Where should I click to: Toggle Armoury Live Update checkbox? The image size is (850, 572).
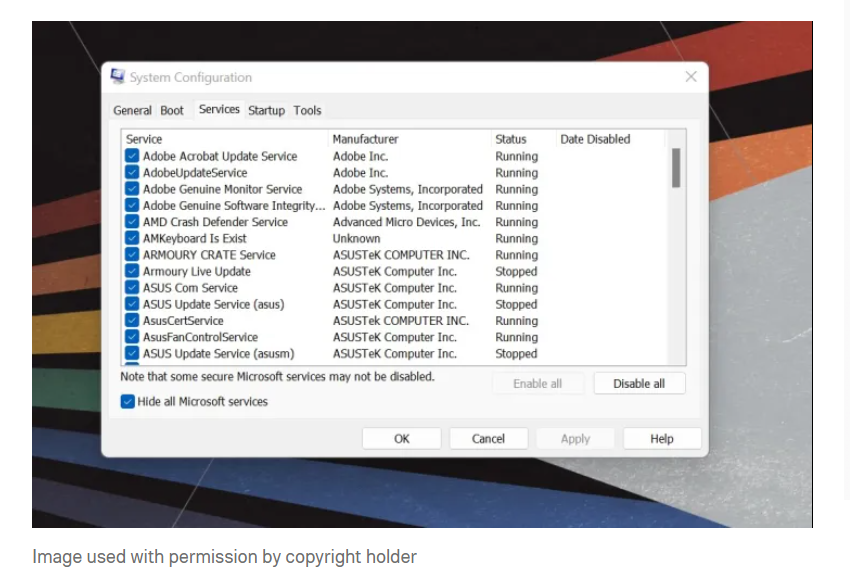click(x=132, y=271)
